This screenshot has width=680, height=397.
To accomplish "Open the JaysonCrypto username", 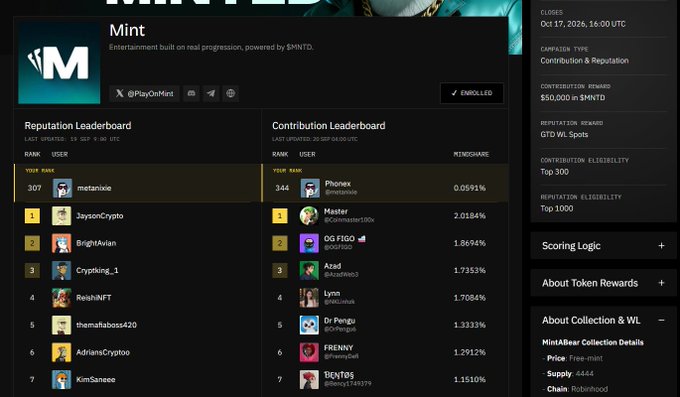I will click(100, 216).
